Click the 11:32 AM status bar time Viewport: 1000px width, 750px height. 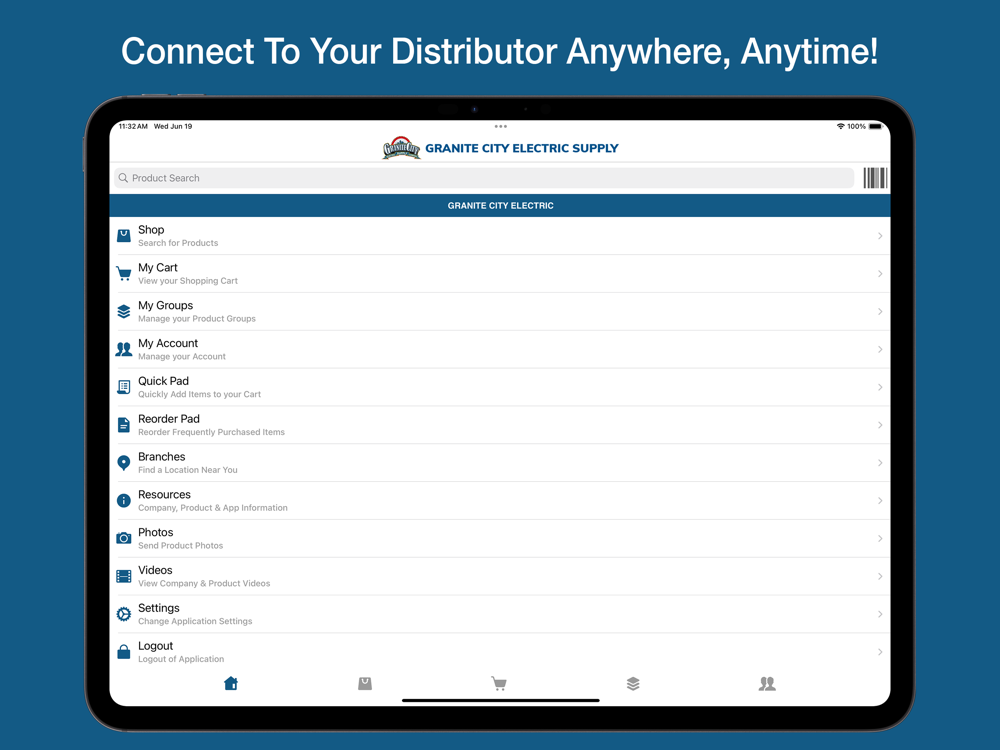point(133,126)
